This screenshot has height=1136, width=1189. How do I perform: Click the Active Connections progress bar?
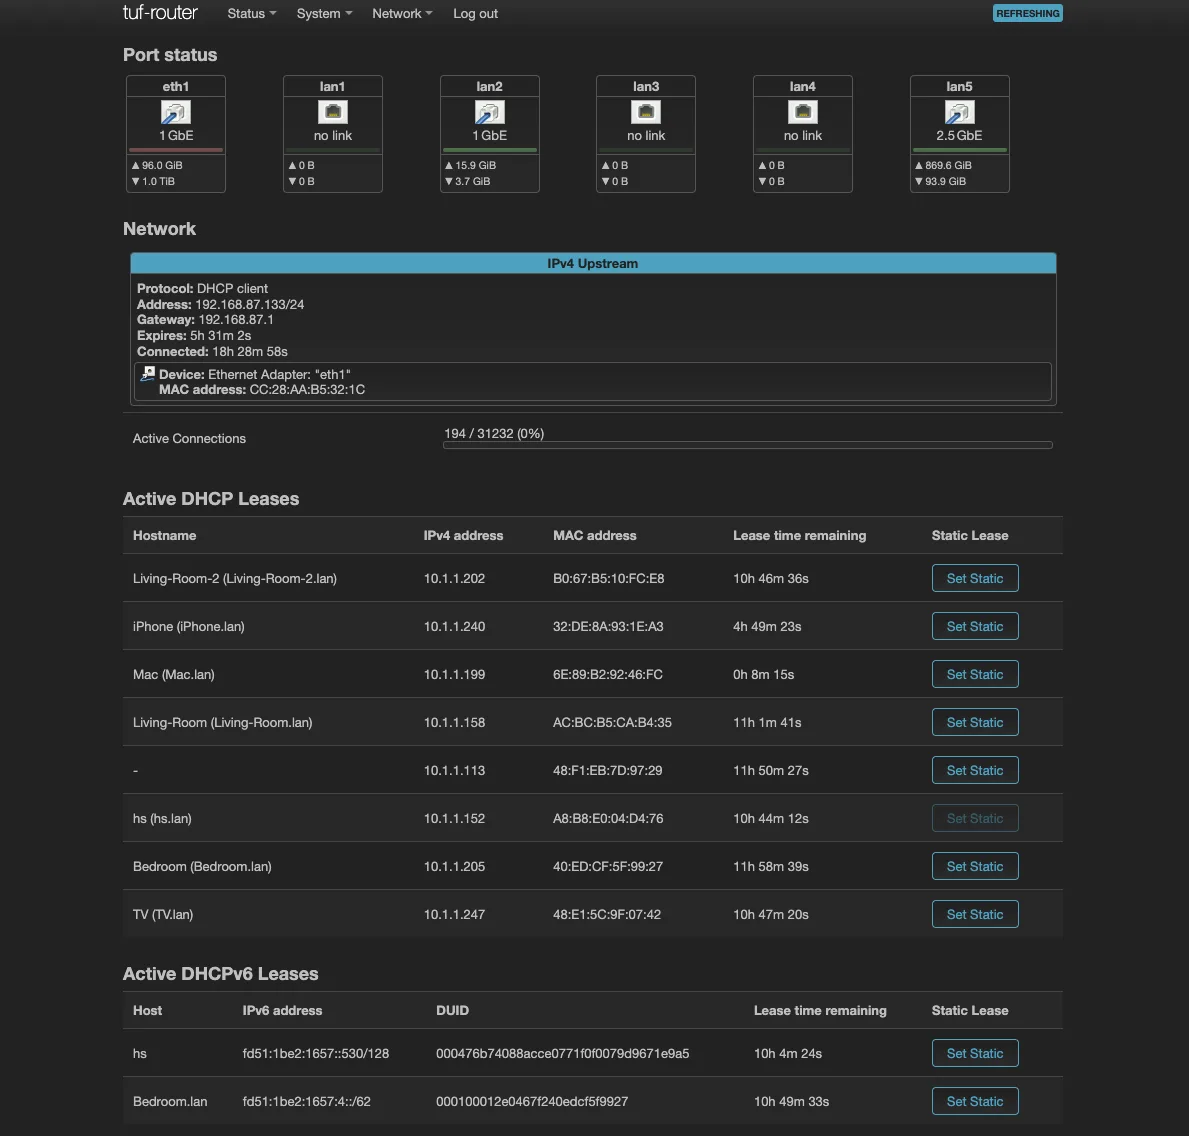(747, 445)
